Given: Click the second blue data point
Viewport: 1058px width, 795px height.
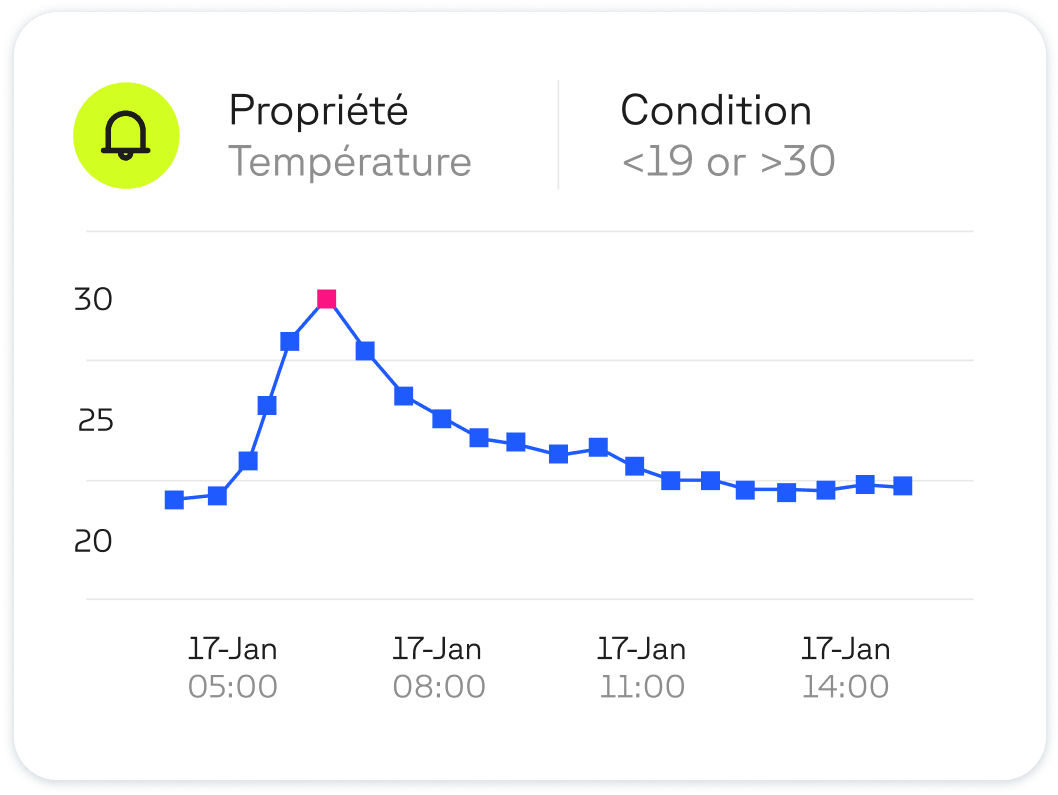Looking at the screenshot, I should pyautogui.click(x=217, y=495).
